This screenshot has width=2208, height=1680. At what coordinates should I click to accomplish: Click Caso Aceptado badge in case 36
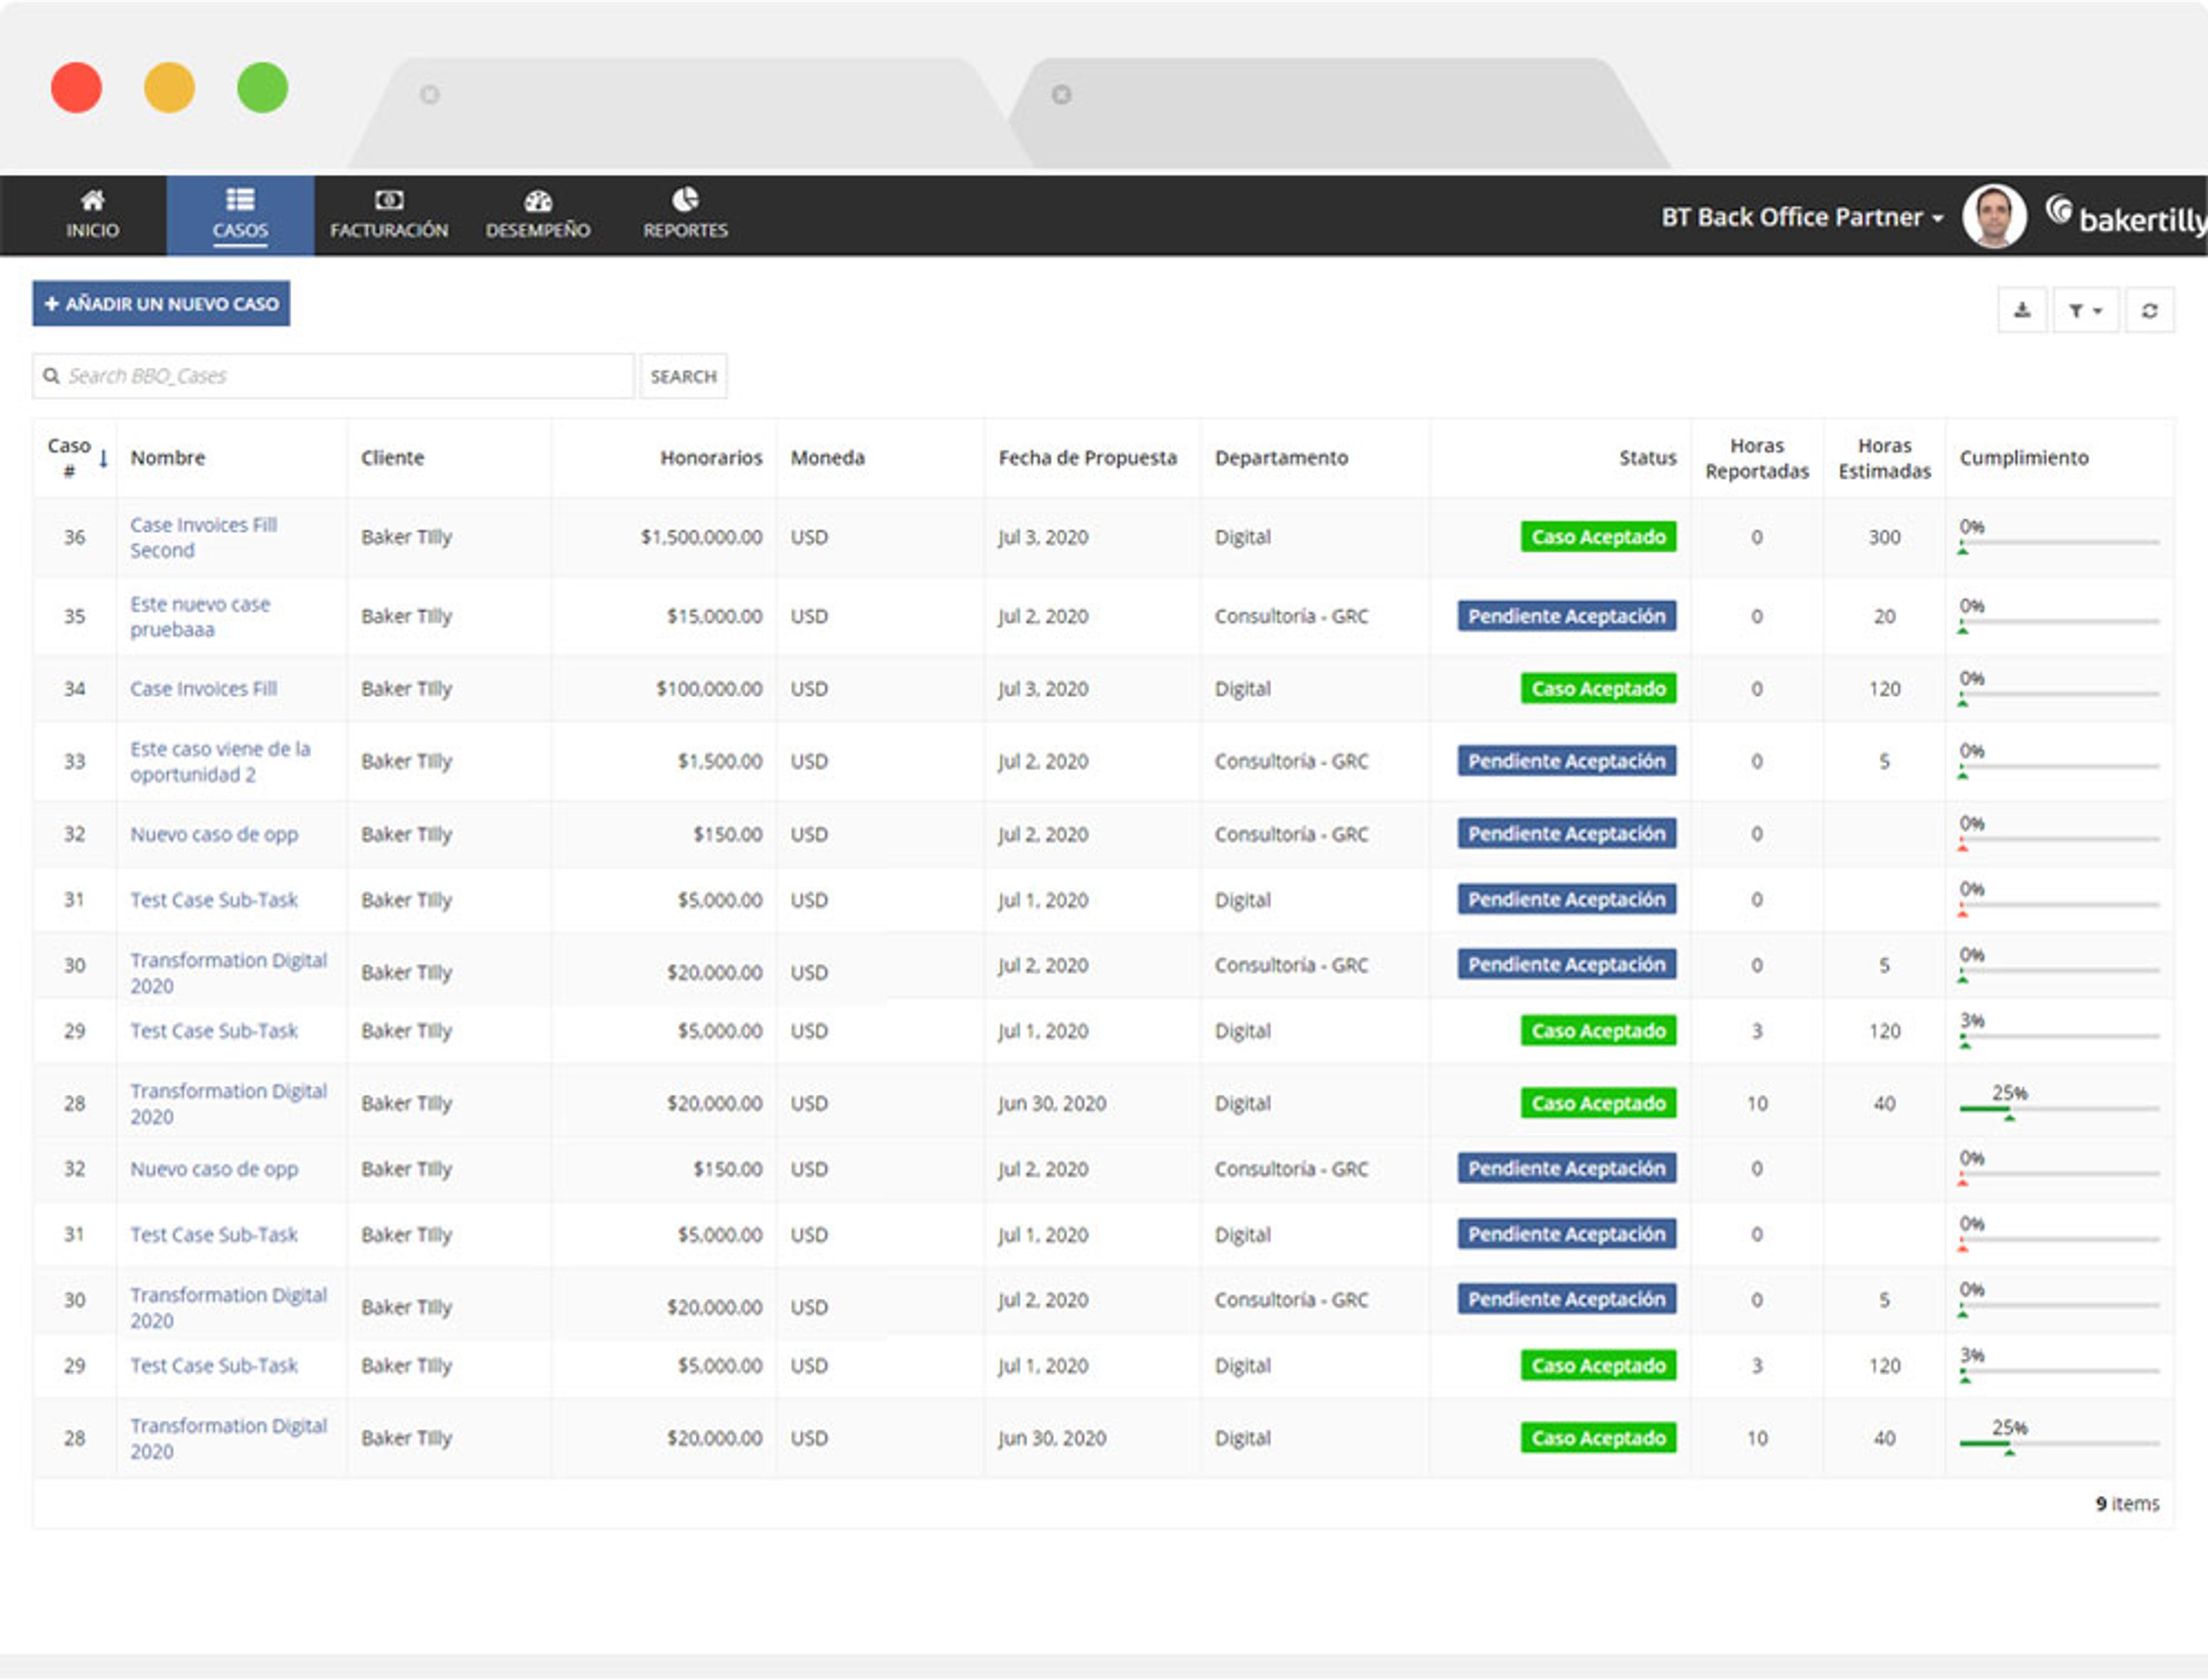pos(1598,537)
